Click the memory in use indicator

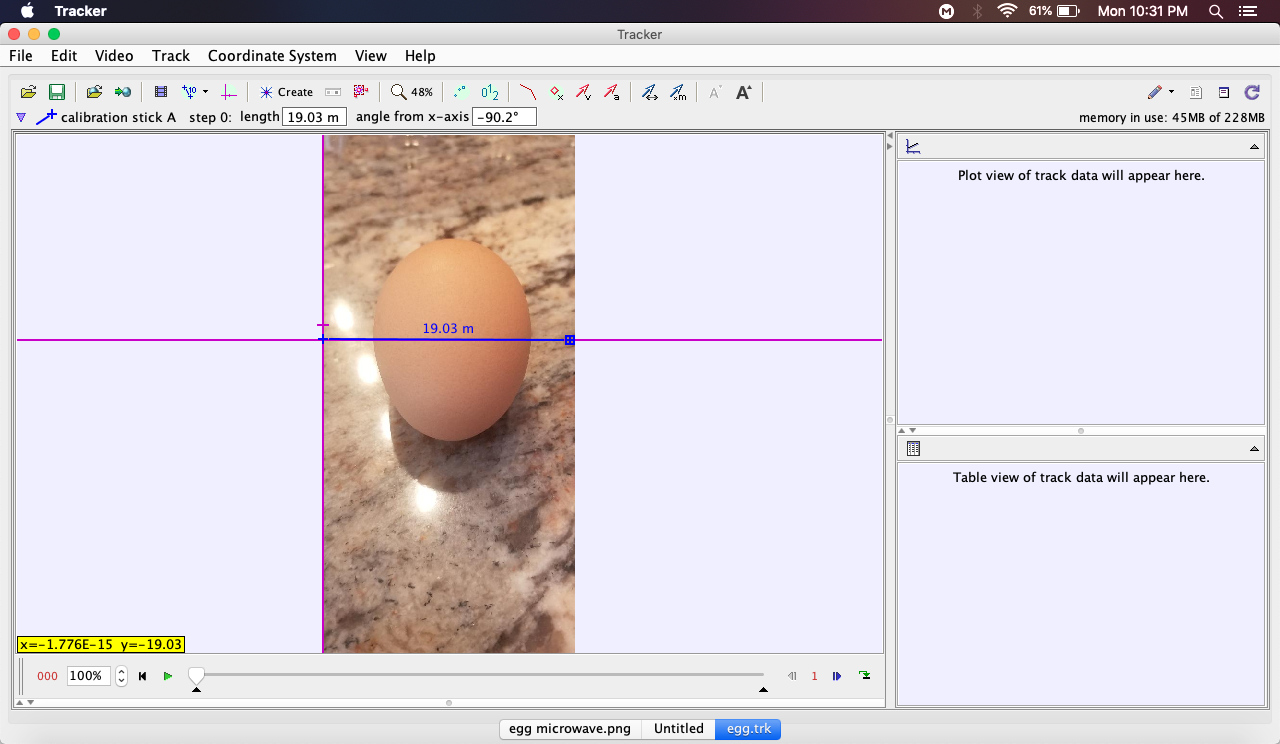coord(1172,118)
